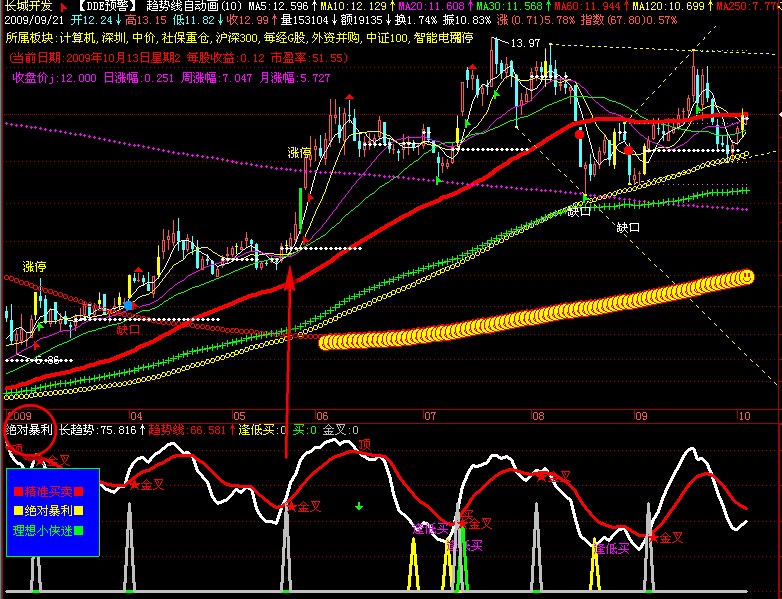
Task: Jump to month 04 on the time axis
Action: tap(136, 416)
